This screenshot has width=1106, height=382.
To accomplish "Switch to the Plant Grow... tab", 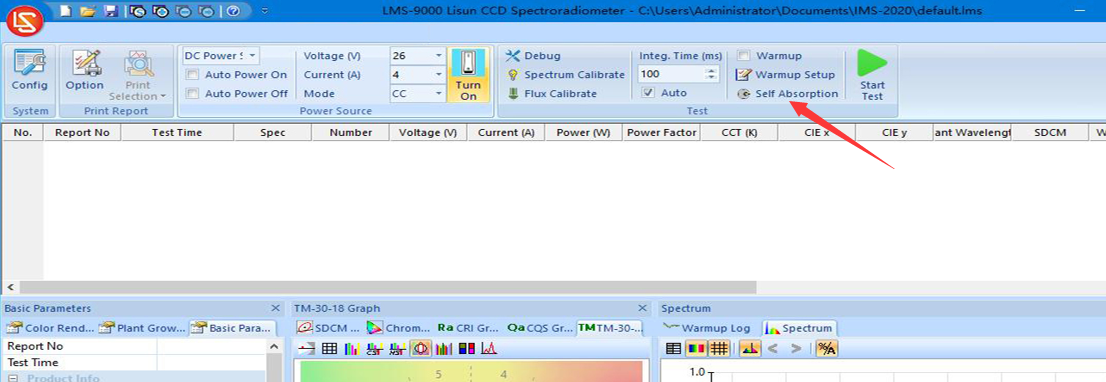I will [x=143, y=328].
